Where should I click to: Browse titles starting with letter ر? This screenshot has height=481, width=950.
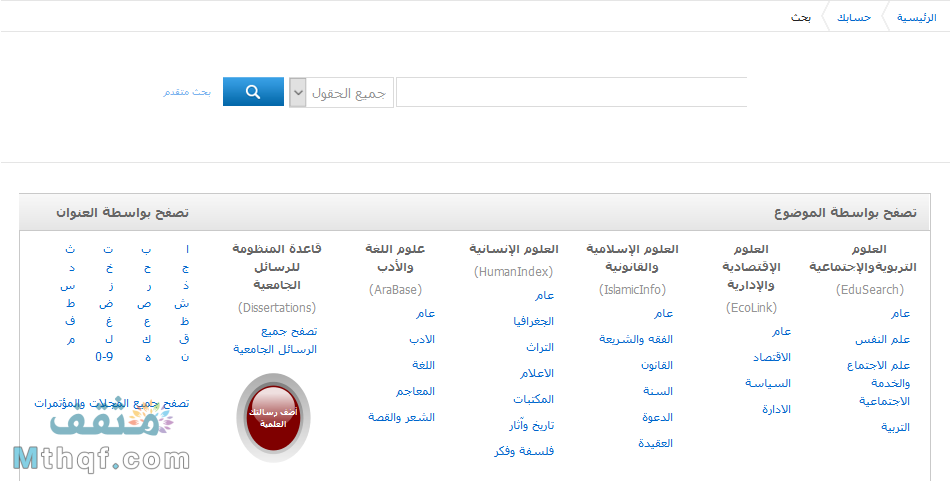(x=149, y=287)
